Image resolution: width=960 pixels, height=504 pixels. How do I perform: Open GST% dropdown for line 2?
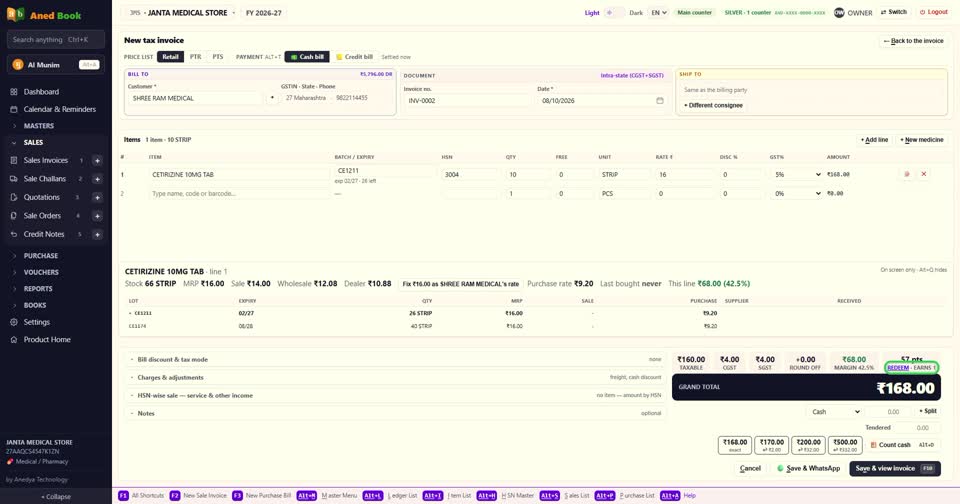coord(797,194)
